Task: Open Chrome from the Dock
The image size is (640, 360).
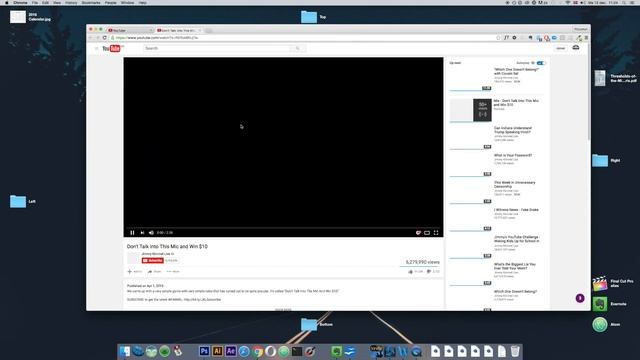Action: pos(257,351)
